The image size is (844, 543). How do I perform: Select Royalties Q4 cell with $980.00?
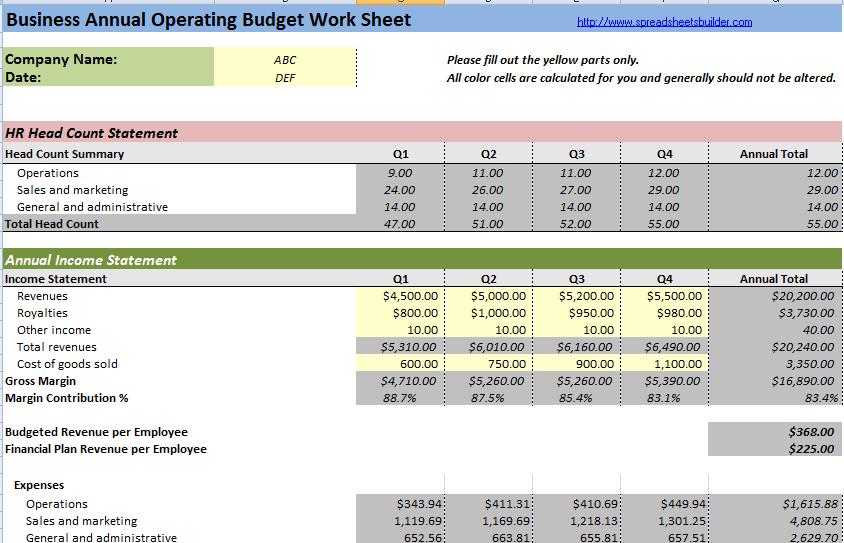tap(665, 313)
